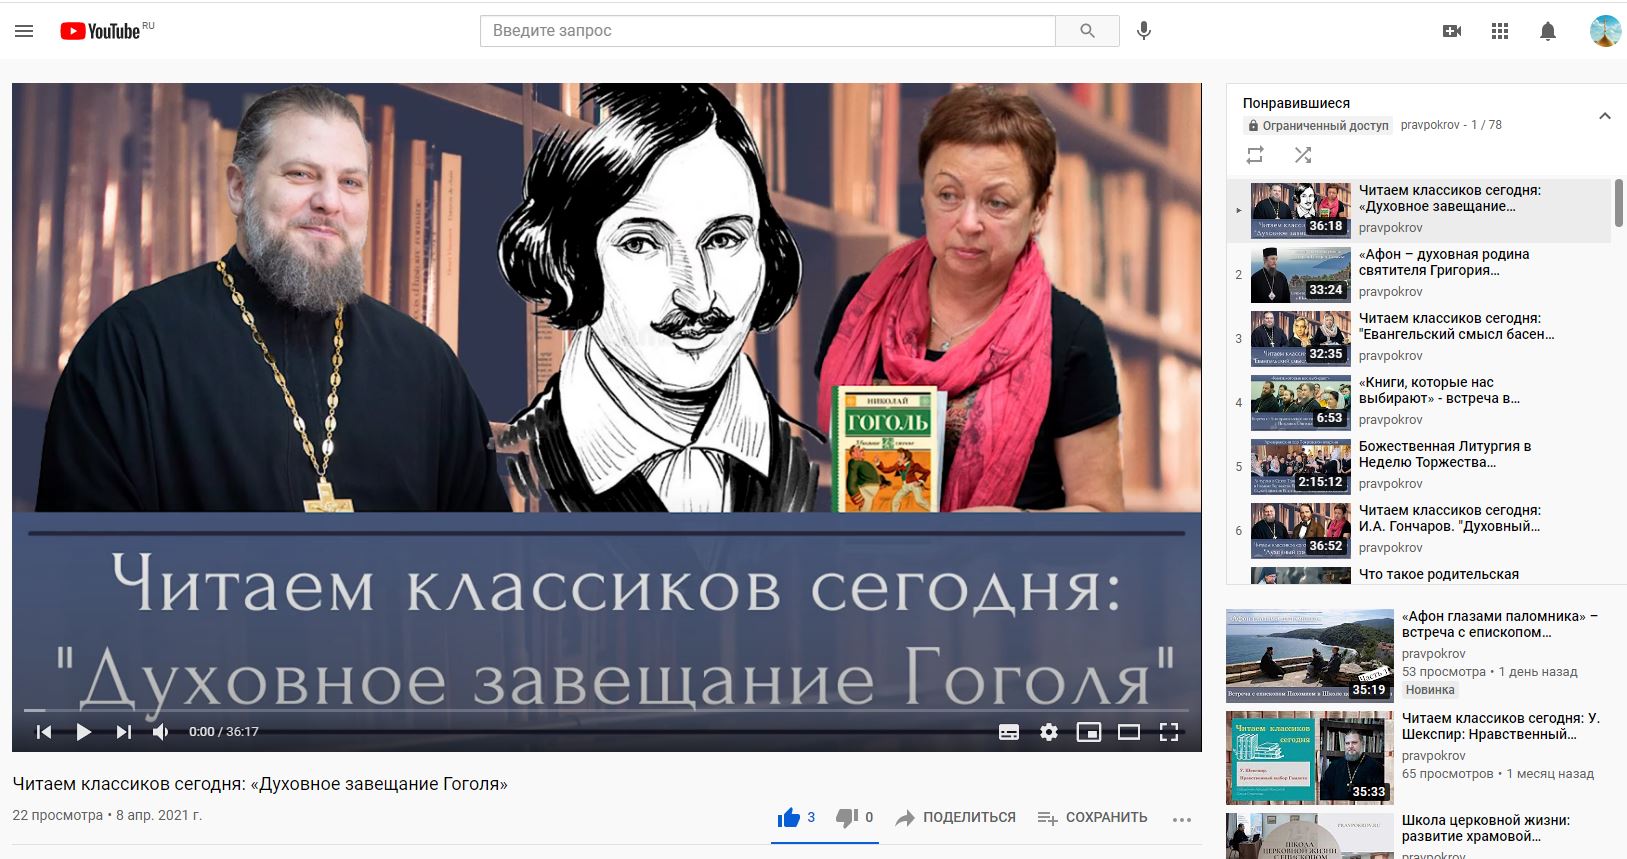This screenshot has width=1627, height=859.
Task: Click the Новинка badge
Action: point(1430,690)
